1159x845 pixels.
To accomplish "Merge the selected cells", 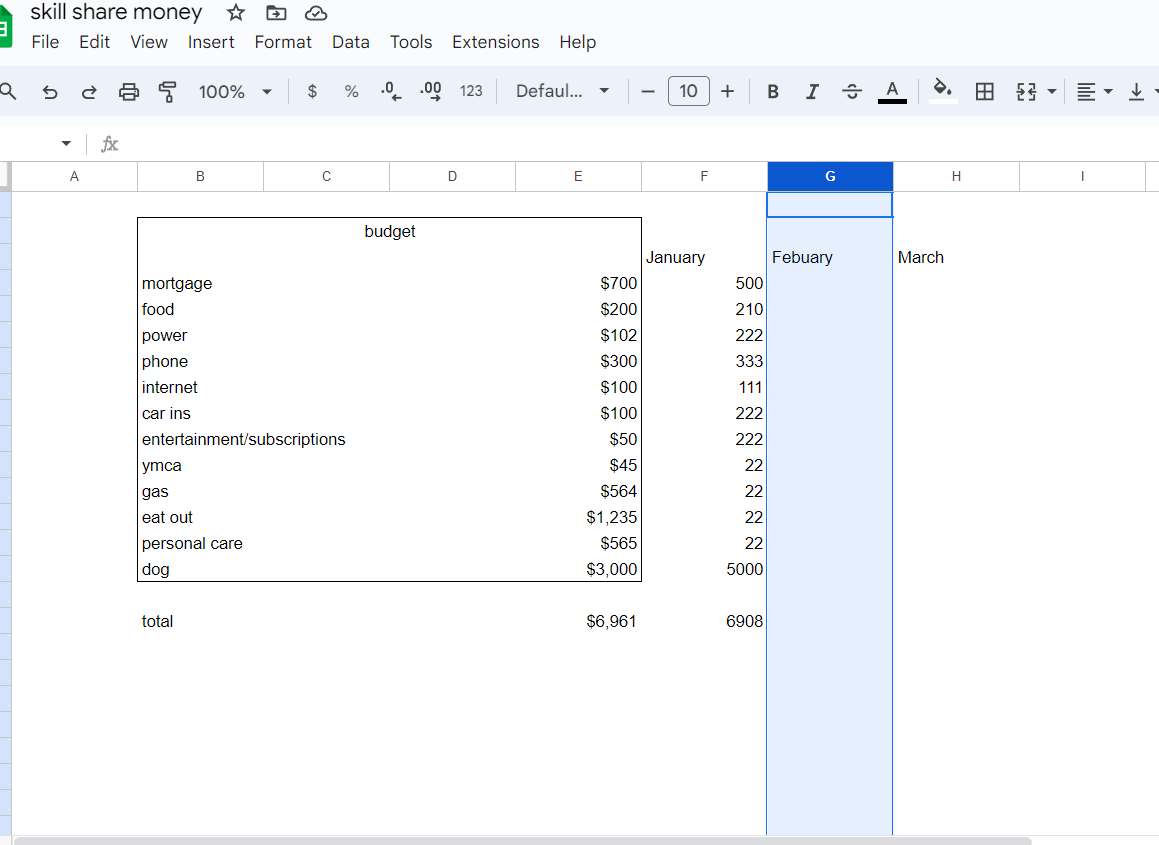I will (x=1026, y=91).
